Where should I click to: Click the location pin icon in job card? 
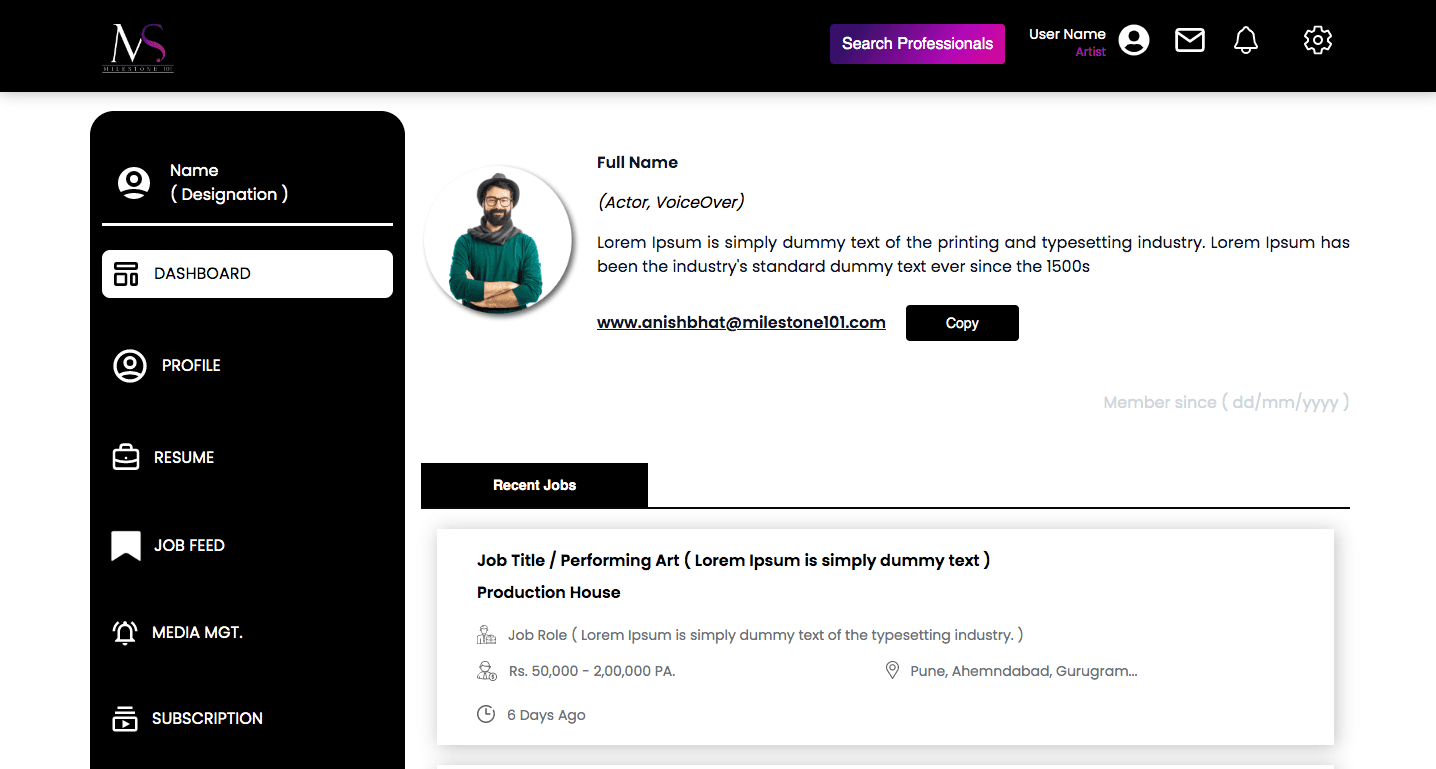[x=892, y=670]
